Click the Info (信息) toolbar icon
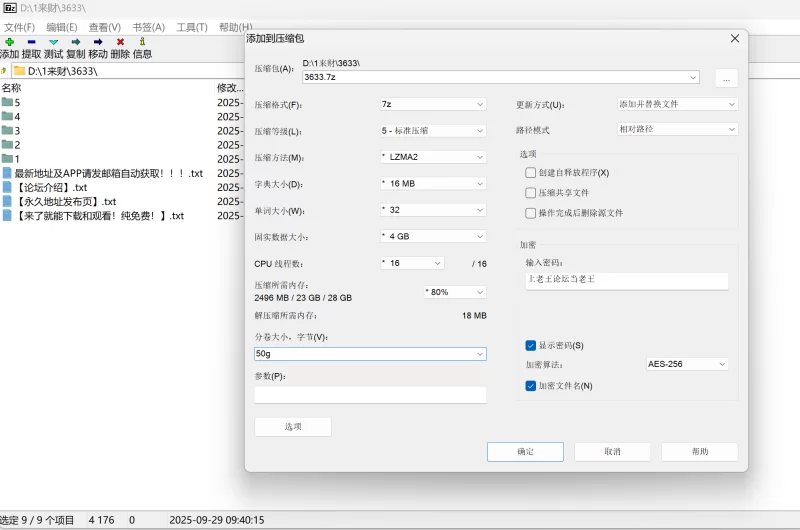 coord(142,42)
